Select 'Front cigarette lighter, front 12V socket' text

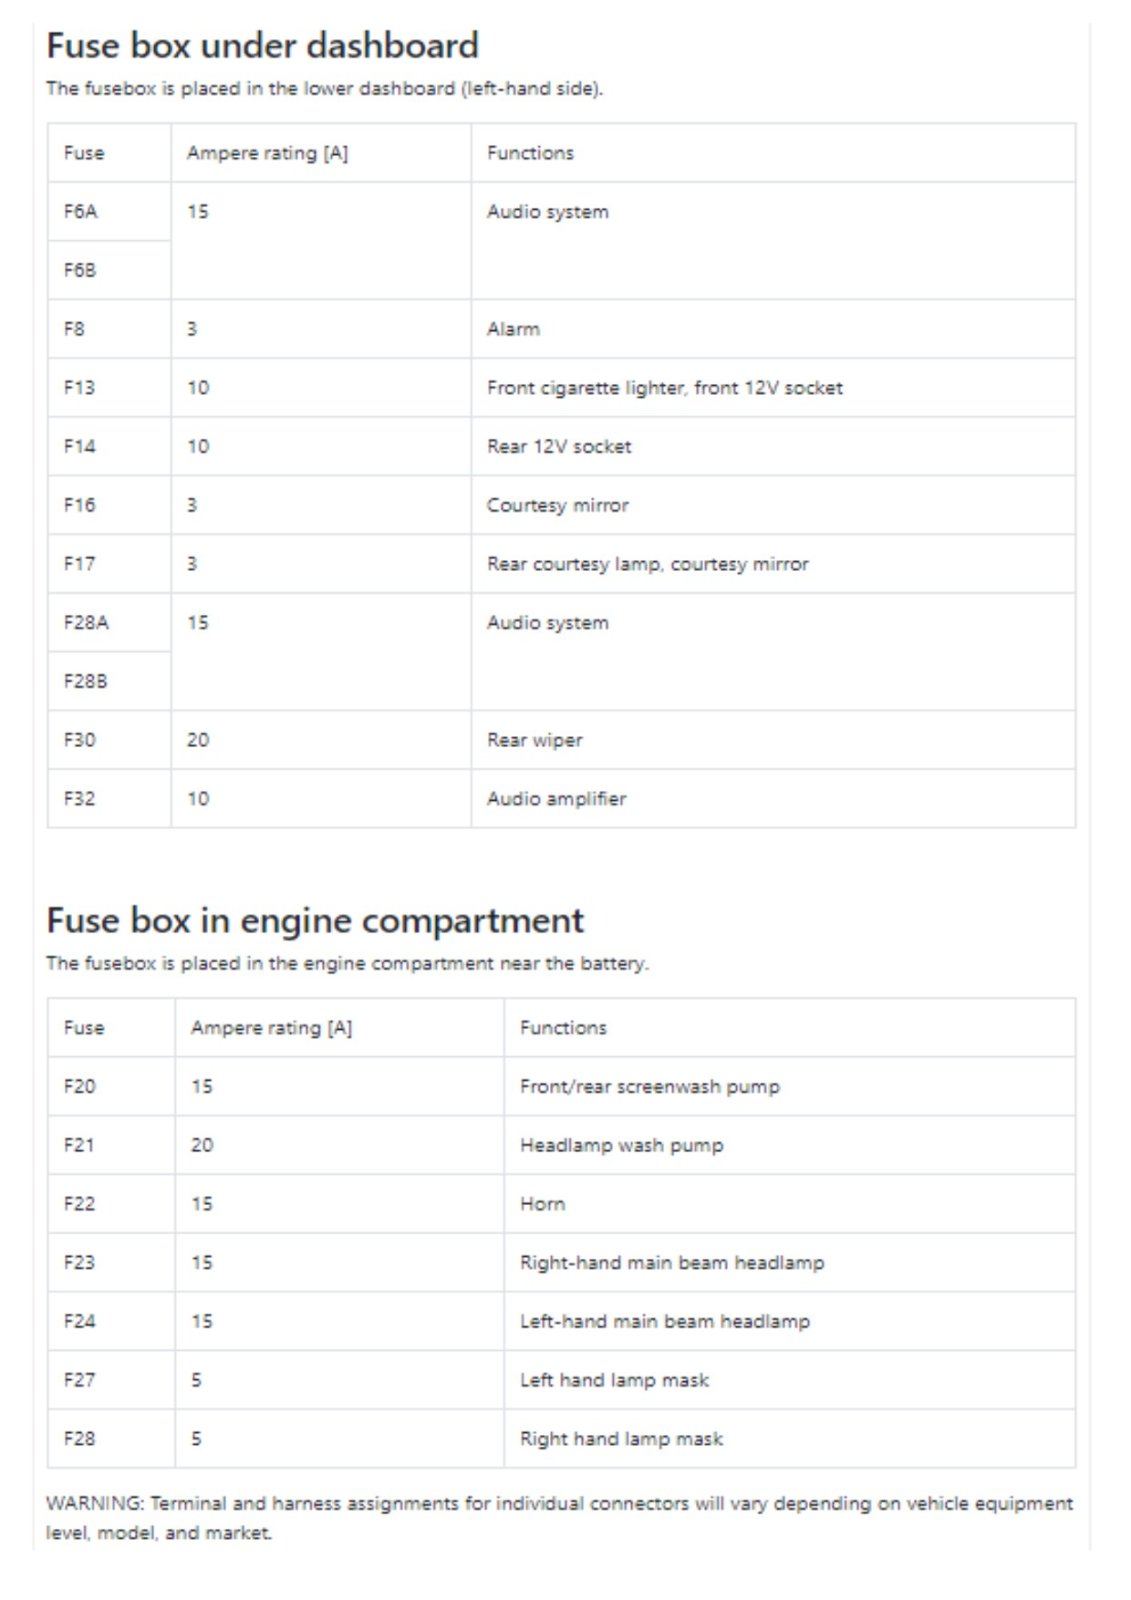point(665,388)
